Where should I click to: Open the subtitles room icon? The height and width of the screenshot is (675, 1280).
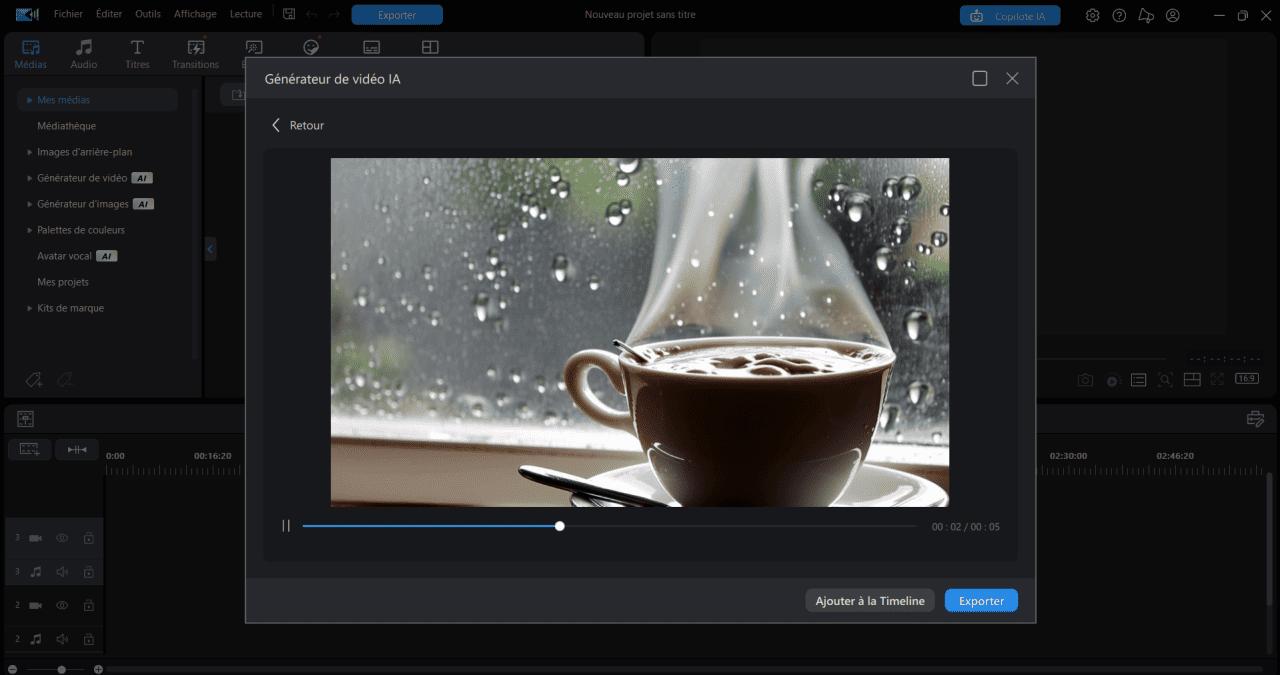point(371,47)
